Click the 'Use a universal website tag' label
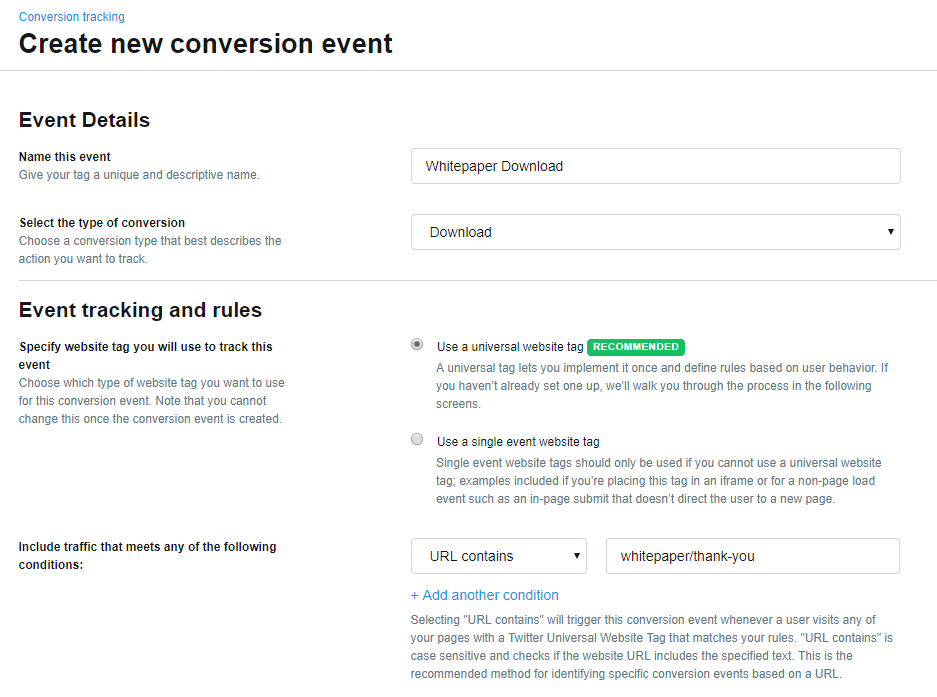937x697 pixels. tap(510, 347)
